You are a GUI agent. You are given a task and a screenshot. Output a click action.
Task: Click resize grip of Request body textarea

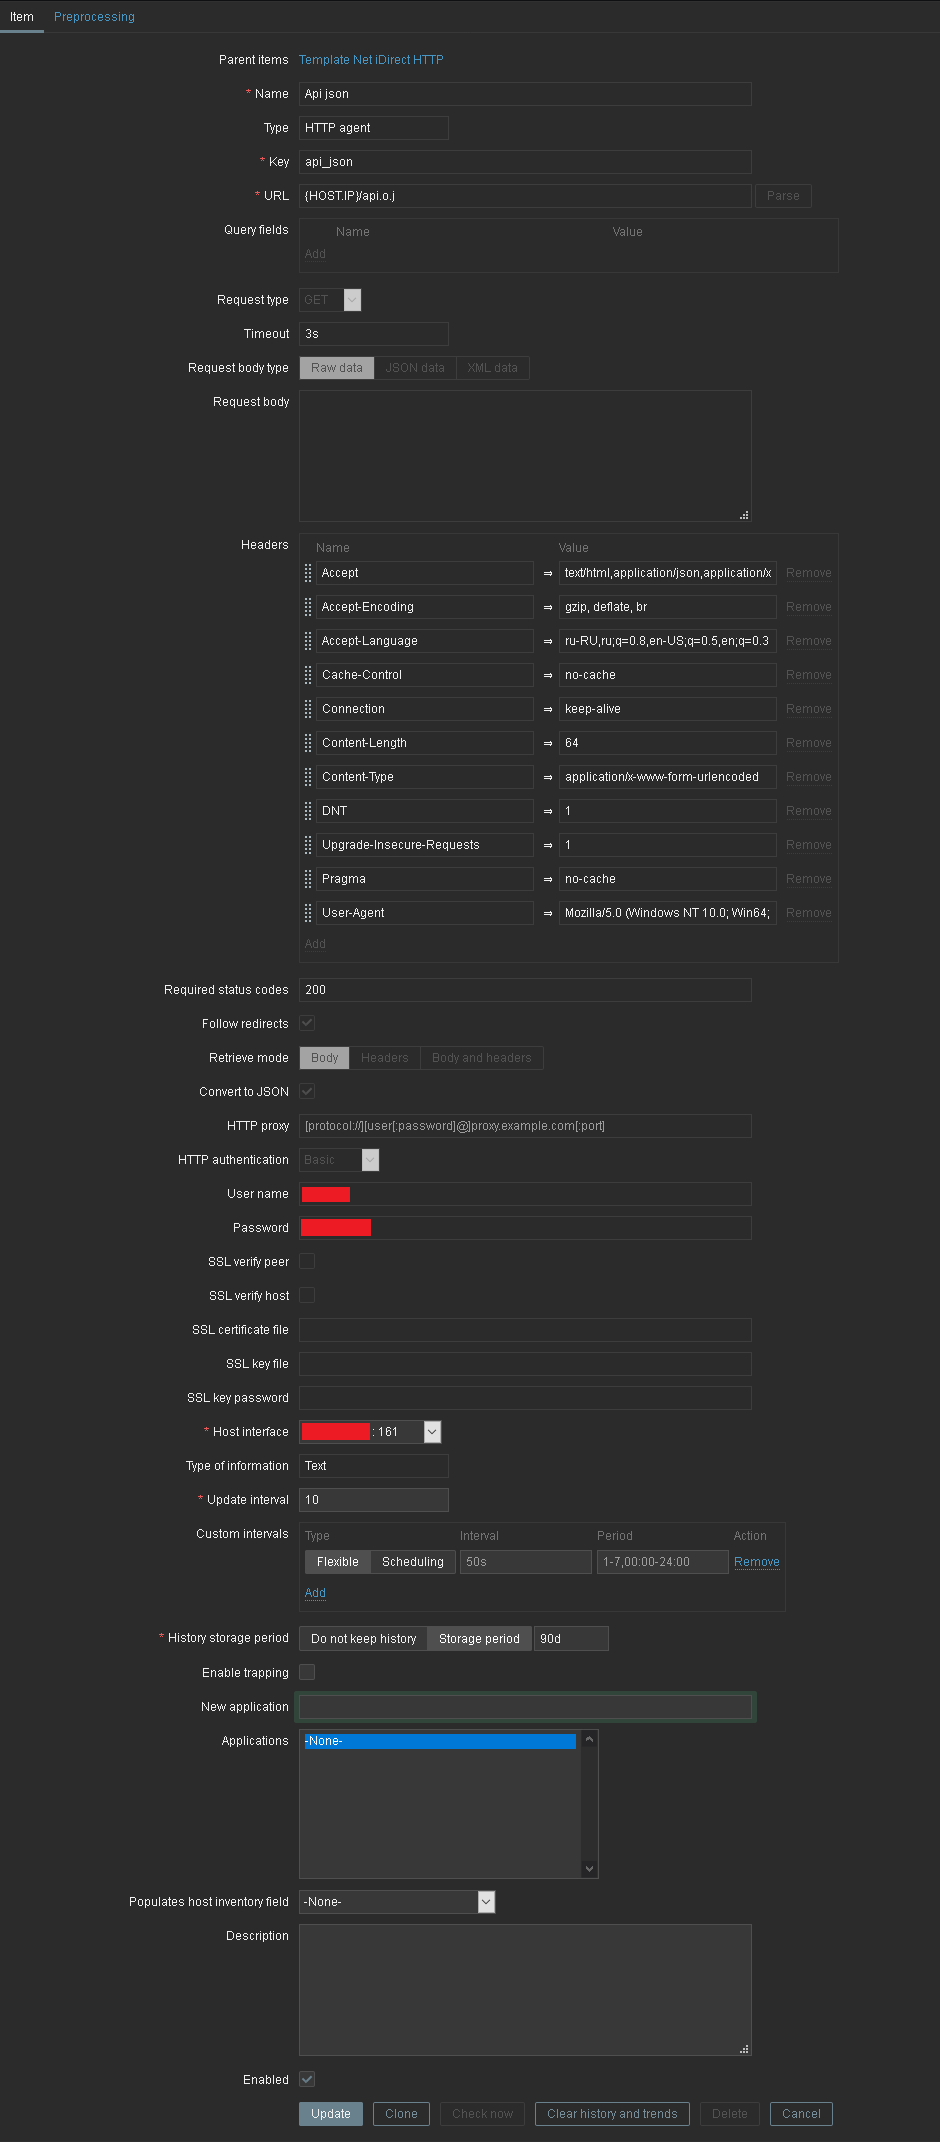(x=744, y=515)
